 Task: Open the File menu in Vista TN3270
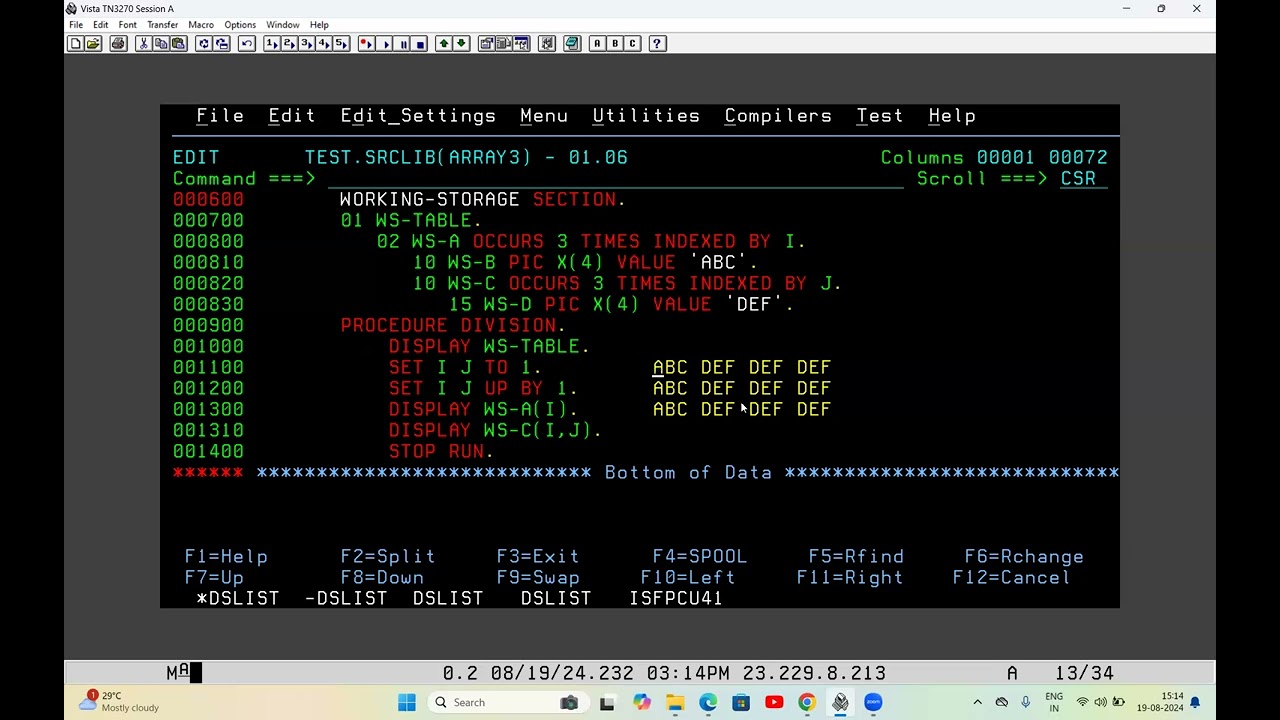coord(76,24)
